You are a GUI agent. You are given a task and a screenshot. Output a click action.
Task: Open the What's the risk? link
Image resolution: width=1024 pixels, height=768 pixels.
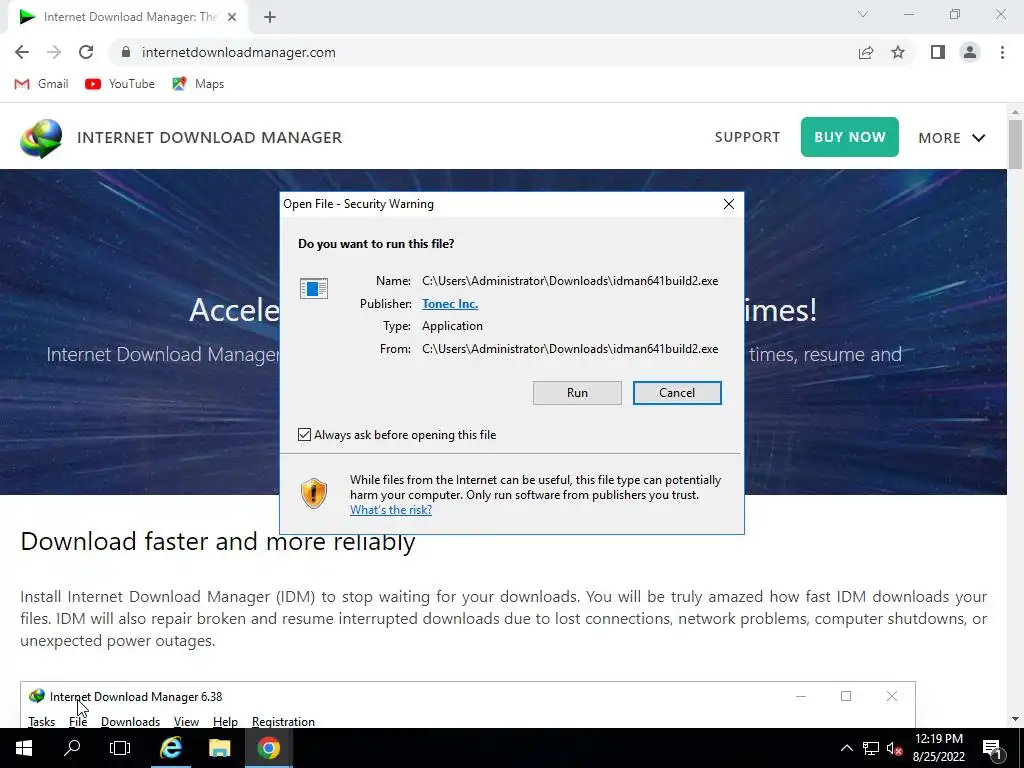click(x=391, y=510)
